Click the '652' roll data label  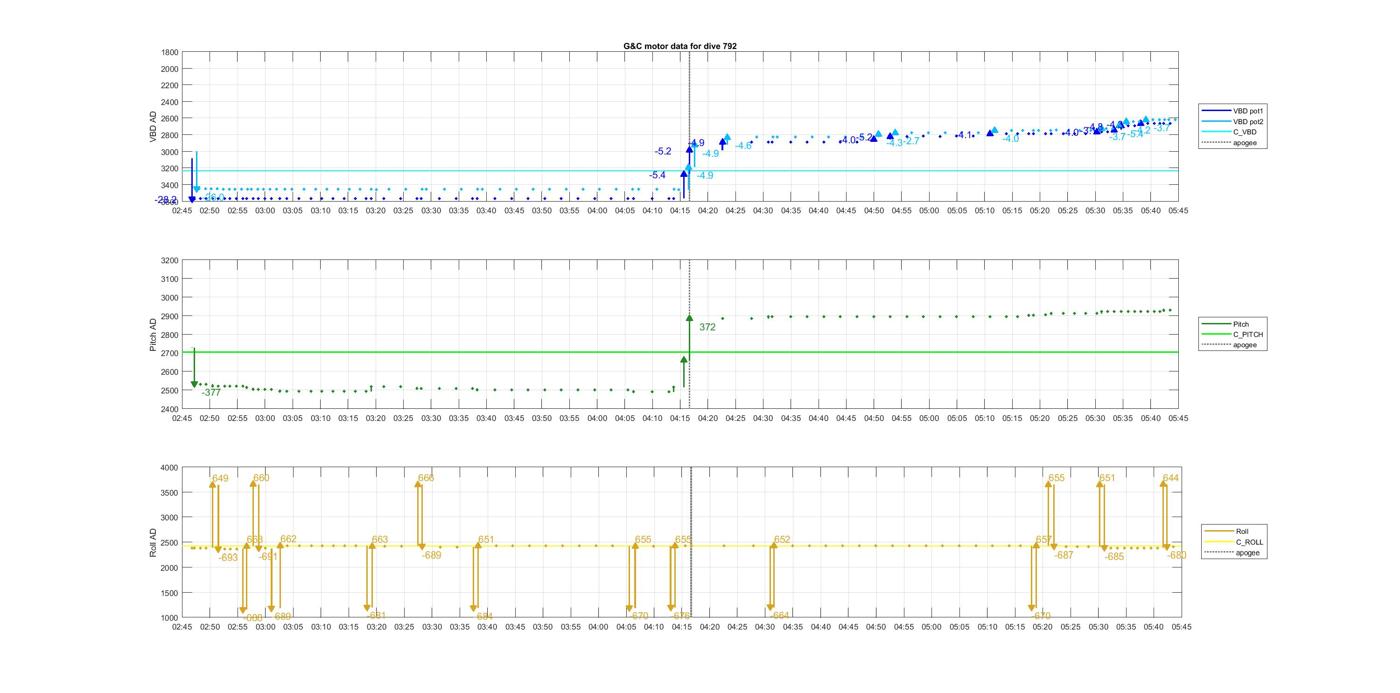(x=782, y=540)
